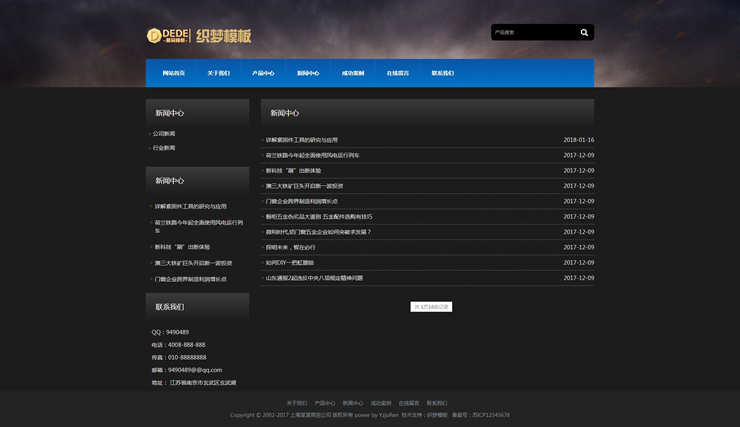Open 橱柜五金伪劣品大逃跑 article
The height and width of the screenshot is (427, 740).
tap(319, 217)
